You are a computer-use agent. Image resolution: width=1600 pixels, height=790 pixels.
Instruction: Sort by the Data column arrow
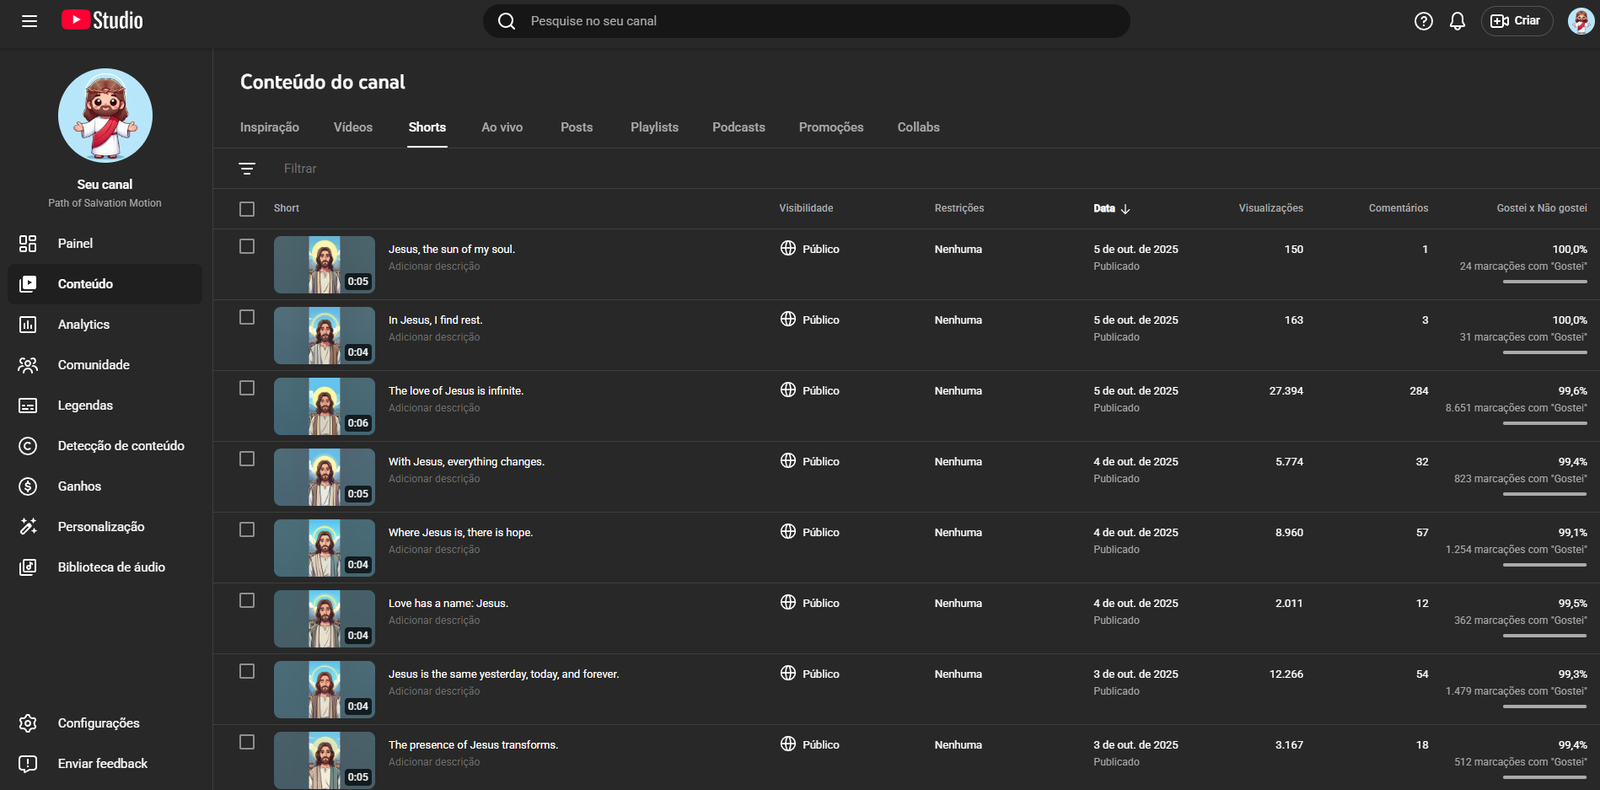coord(1125,209)
